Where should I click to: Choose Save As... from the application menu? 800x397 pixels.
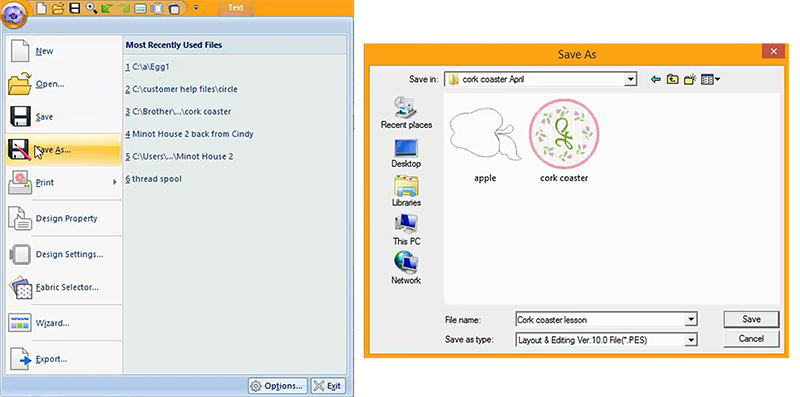(x=63, y=150)
